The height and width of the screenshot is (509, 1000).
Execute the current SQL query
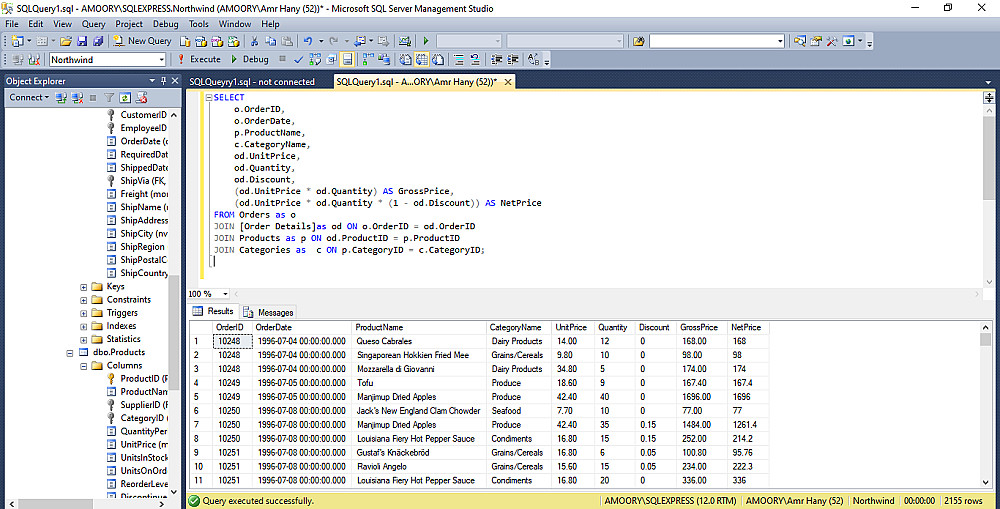pos(199,59)
